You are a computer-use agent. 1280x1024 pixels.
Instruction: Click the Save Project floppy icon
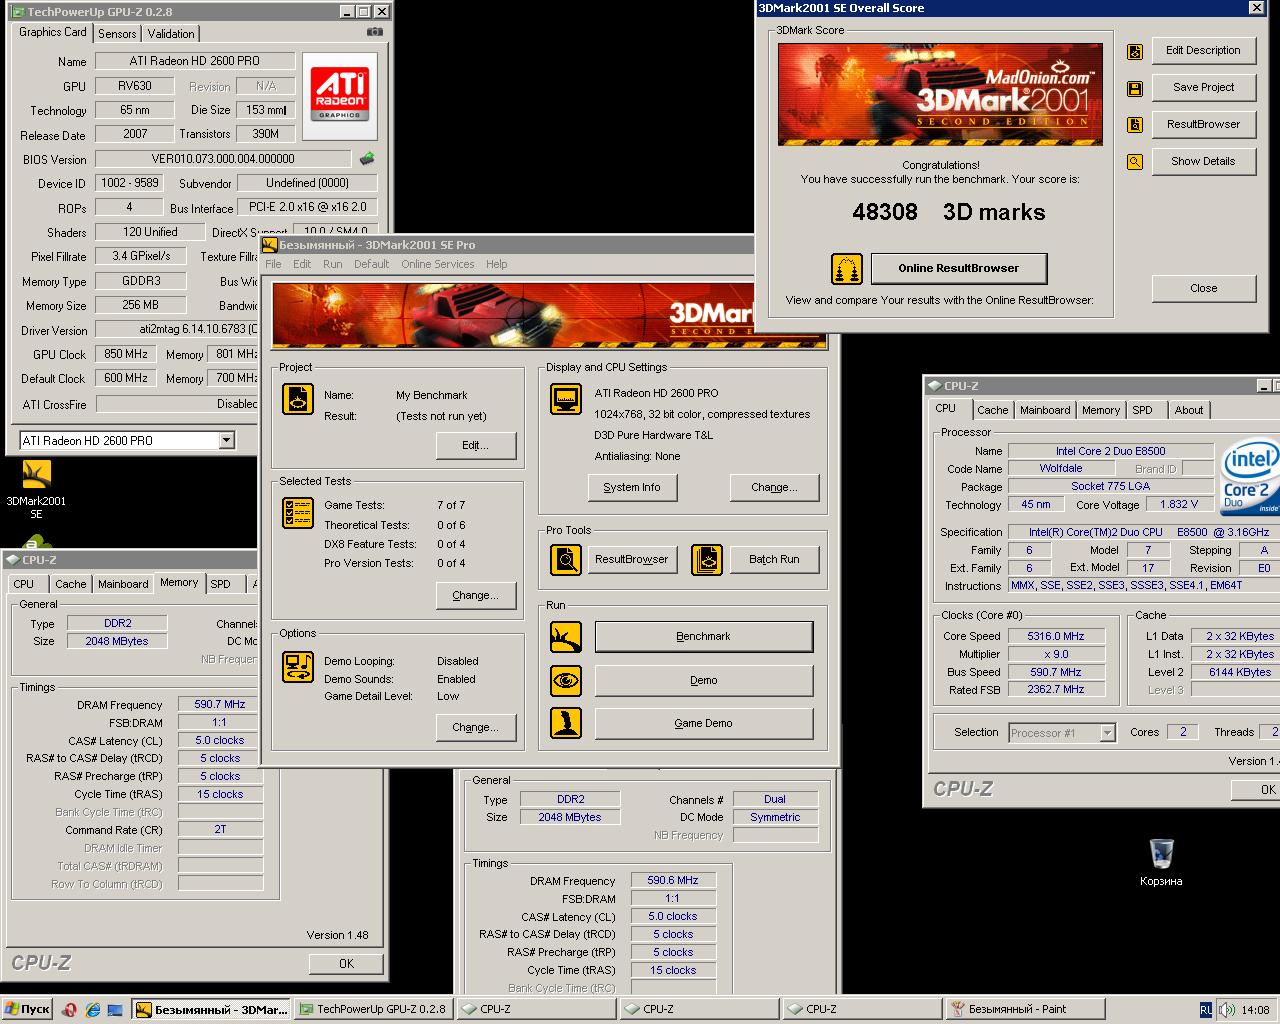coord(1135,88)
